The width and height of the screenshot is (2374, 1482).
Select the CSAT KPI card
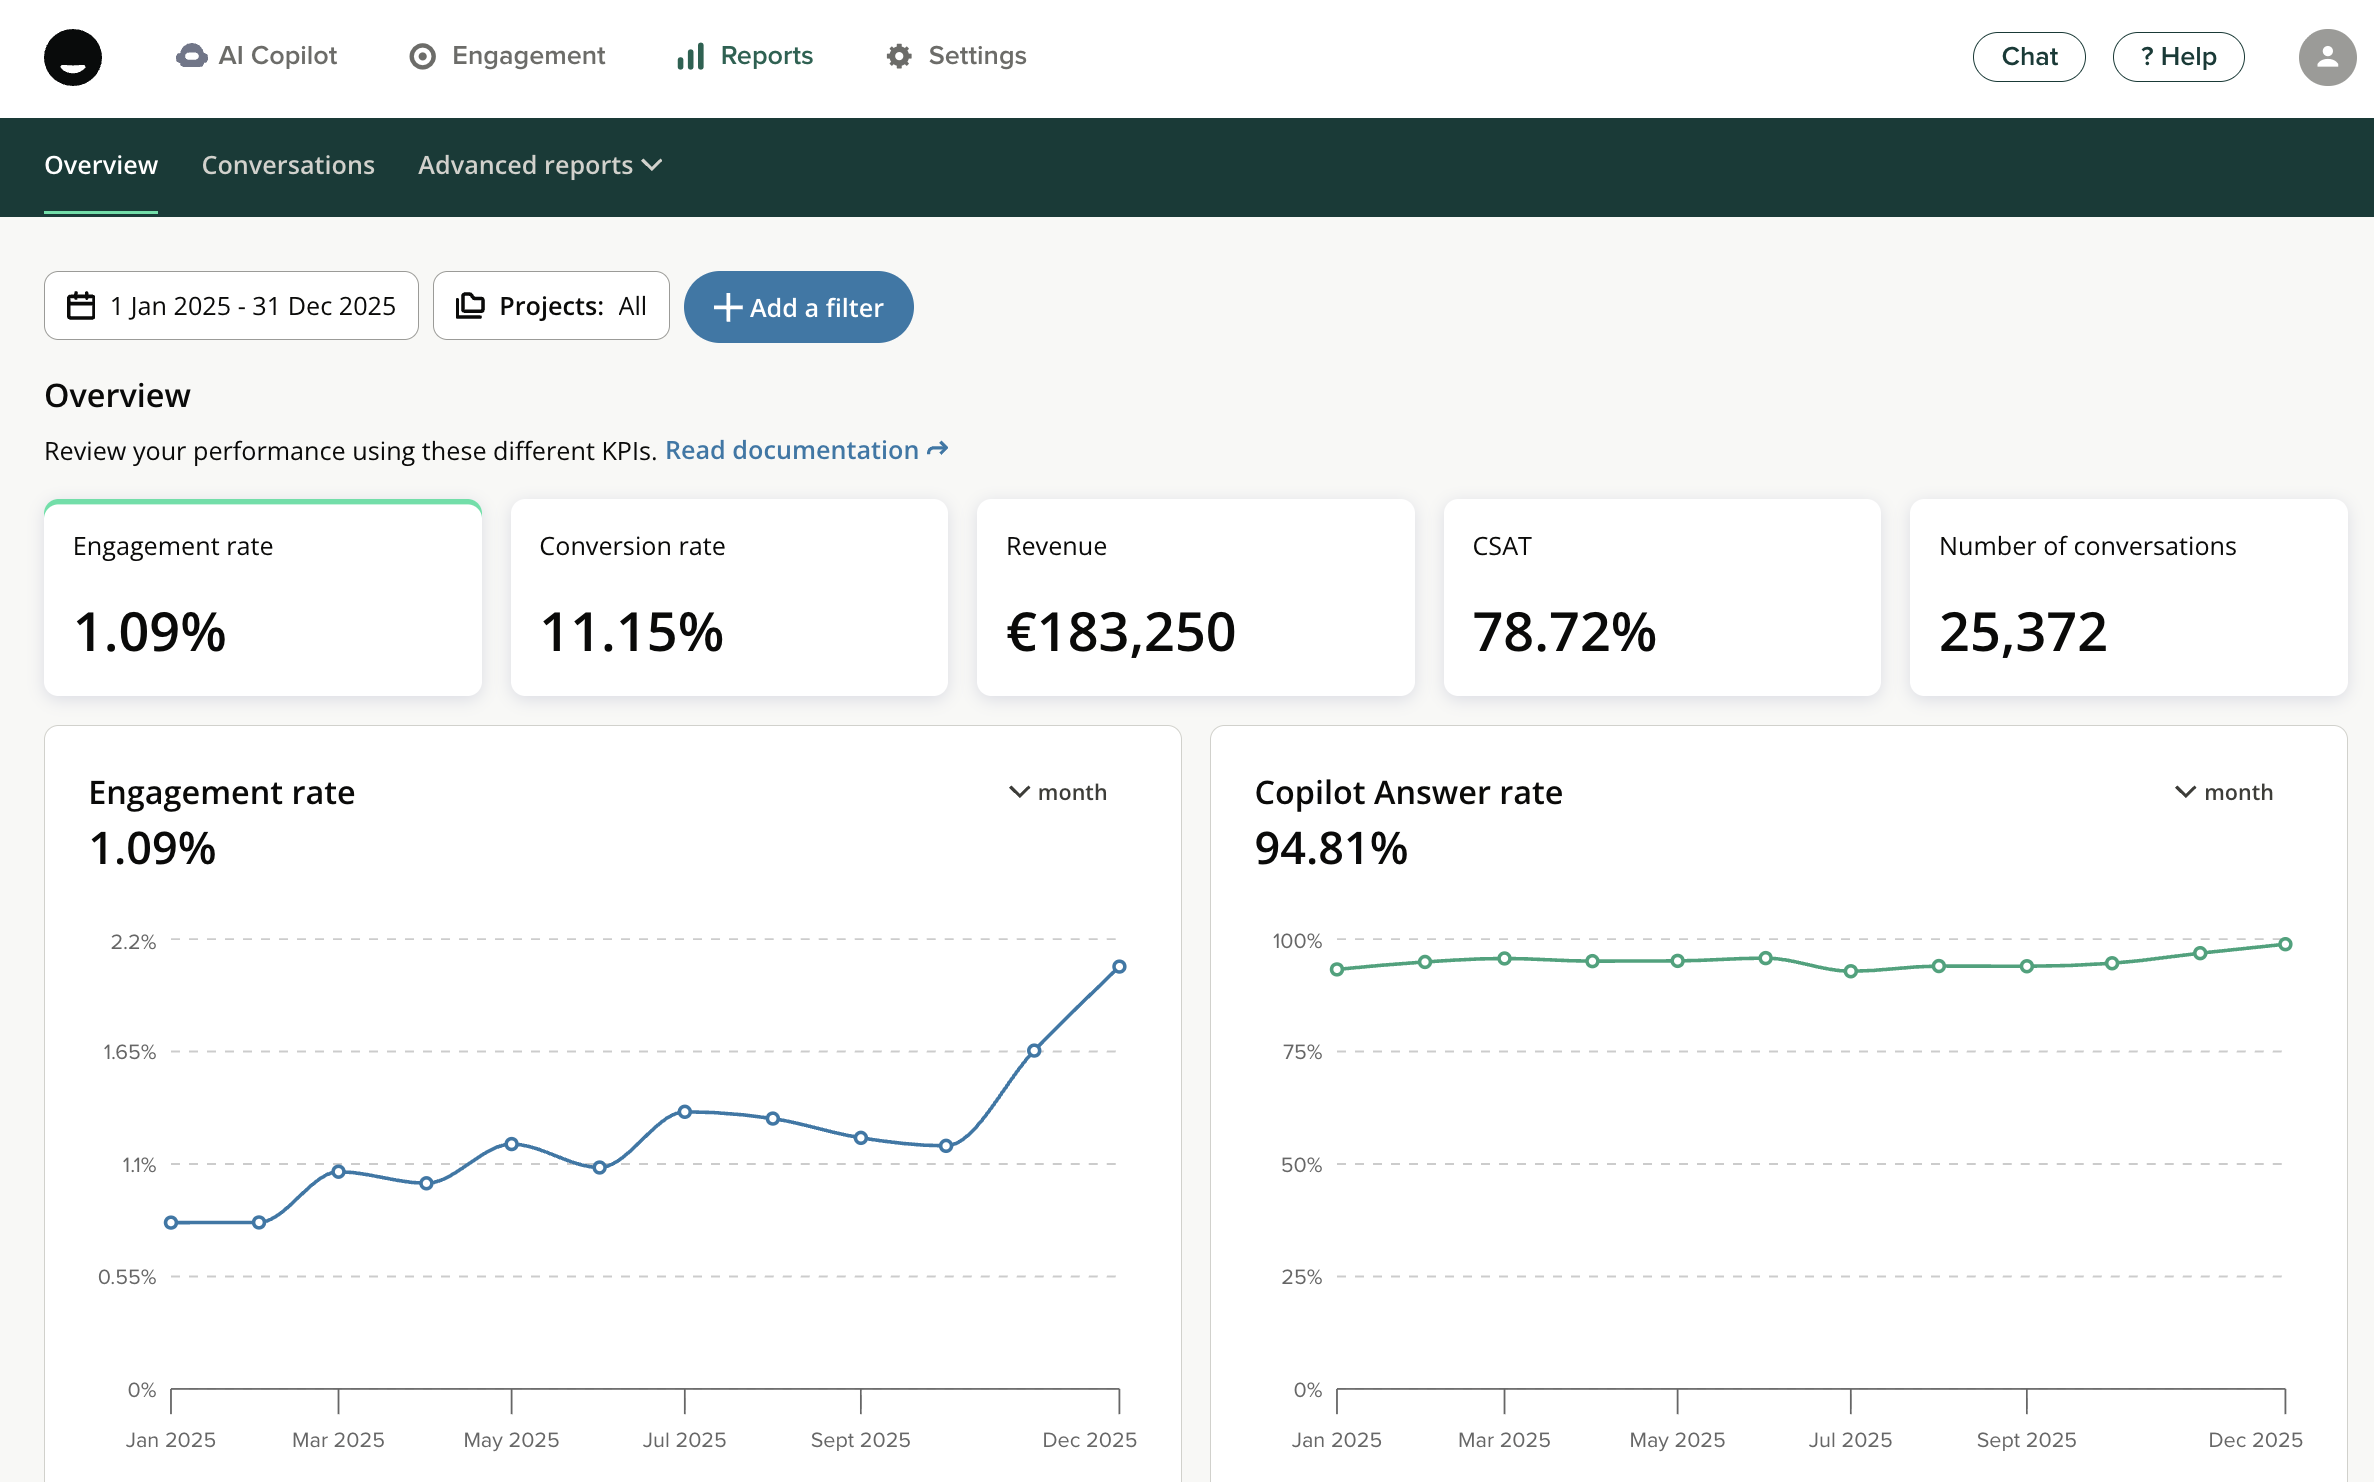[x=1662, y=597]
